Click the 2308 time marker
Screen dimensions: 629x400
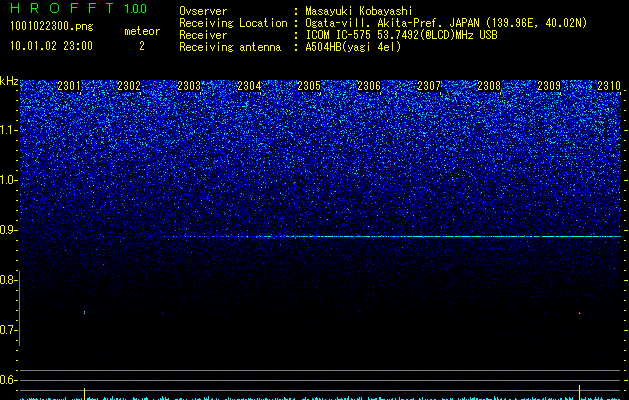pos(489,86)
